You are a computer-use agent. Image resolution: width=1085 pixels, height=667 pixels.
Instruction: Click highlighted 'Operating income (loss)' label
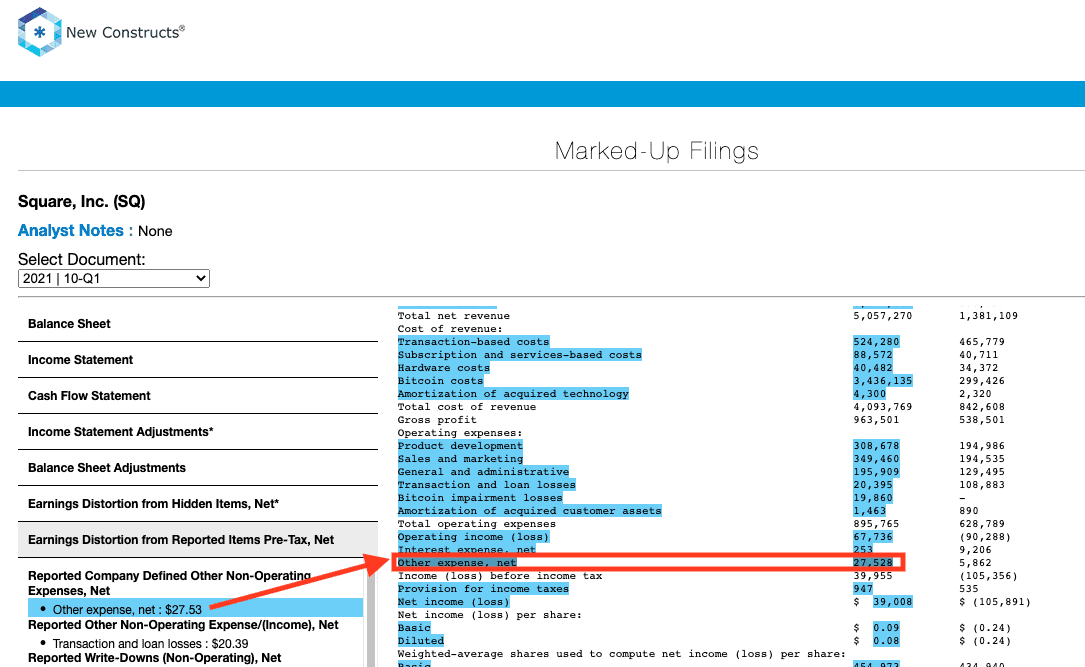pyautogui.click(x=473, y=537)
